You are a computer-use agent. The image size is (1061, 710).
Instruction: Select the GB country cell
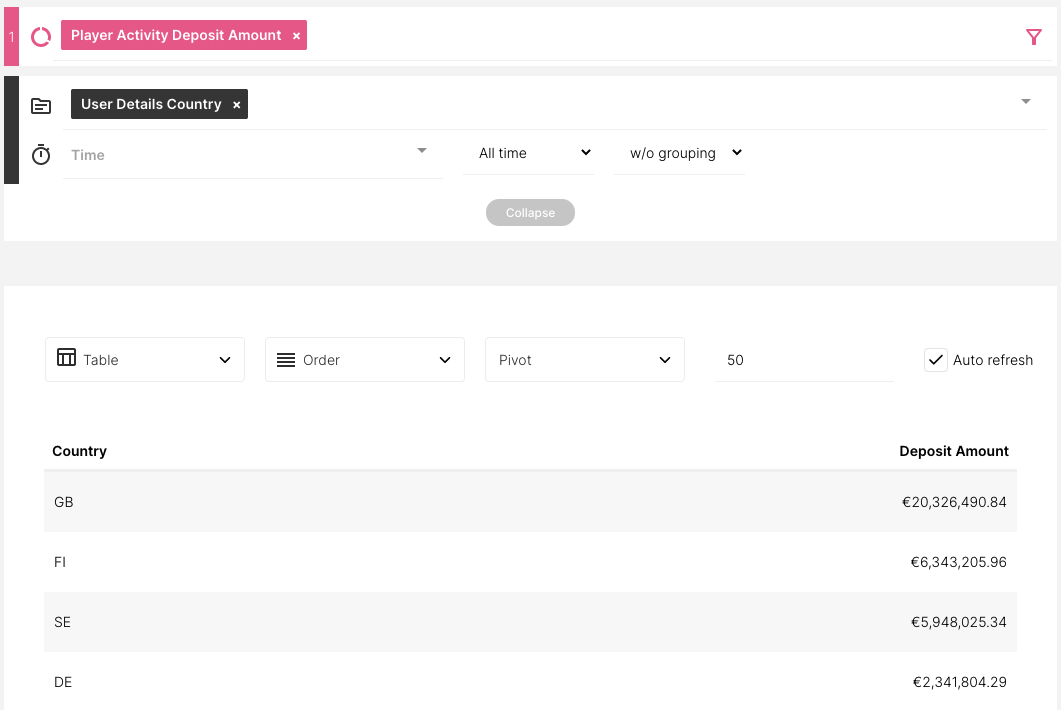64,502
